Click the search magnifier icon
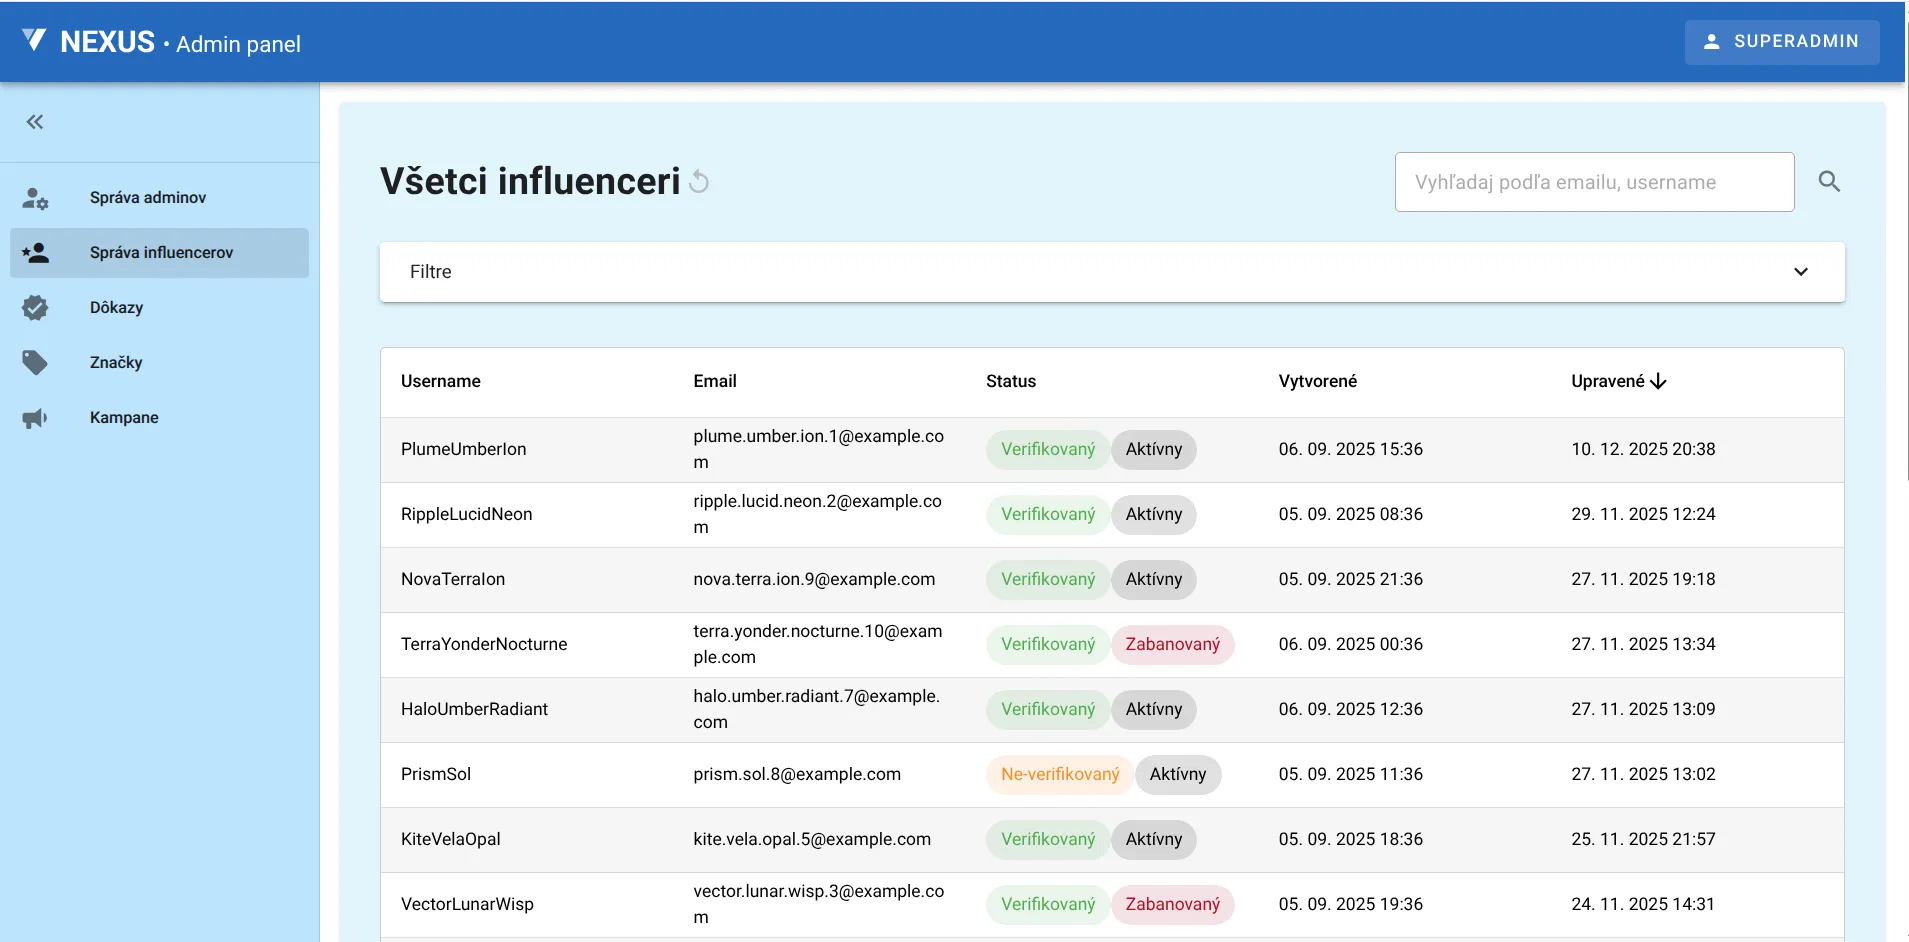 1830,181
